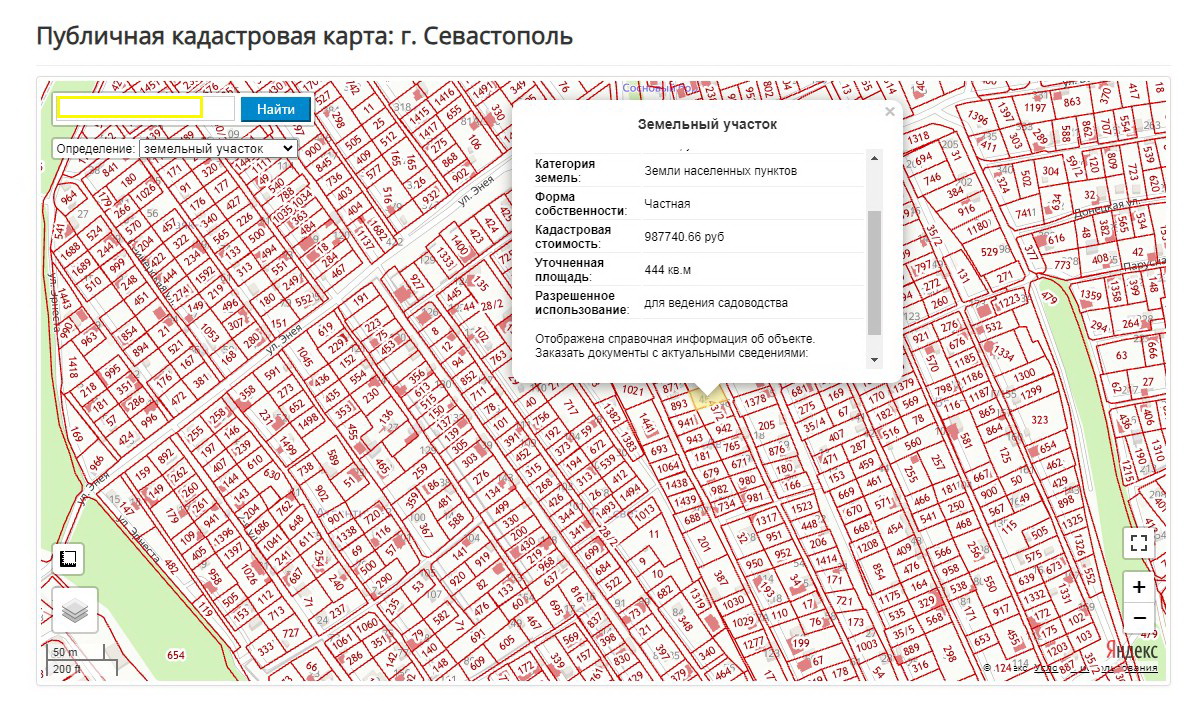The height and width of the screenshot is (701, 1193).
Task: Close the Земельный участок popup
Action: click(889, 113)
